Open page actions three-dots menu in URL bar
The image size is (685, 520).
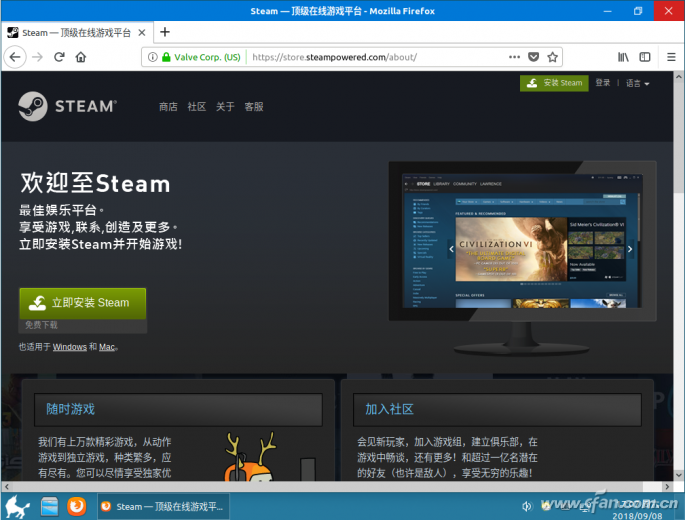point(514,57)
